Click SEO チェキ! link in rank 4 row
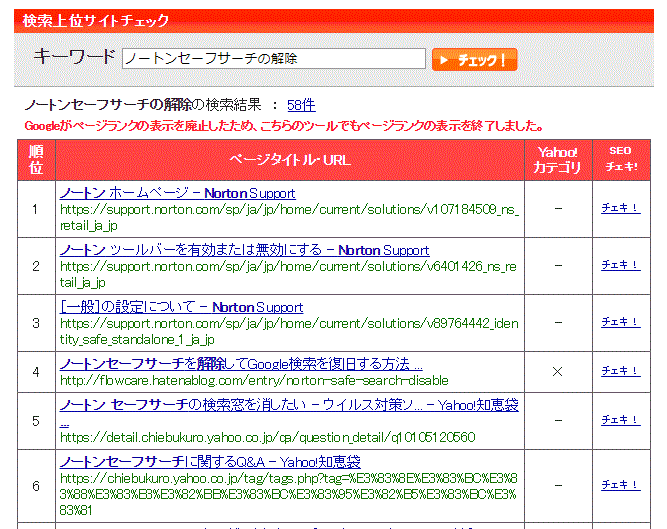Viewport: 667px width, 529px height. (x=621, y=371)
